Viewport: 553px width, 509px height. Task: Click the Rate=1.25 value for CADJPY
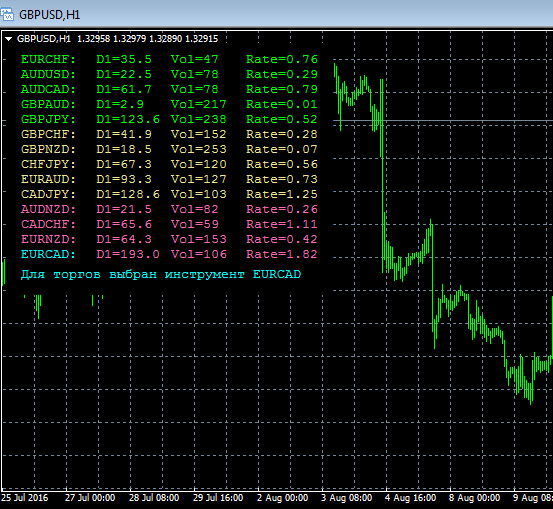click(x=282, y=194)
